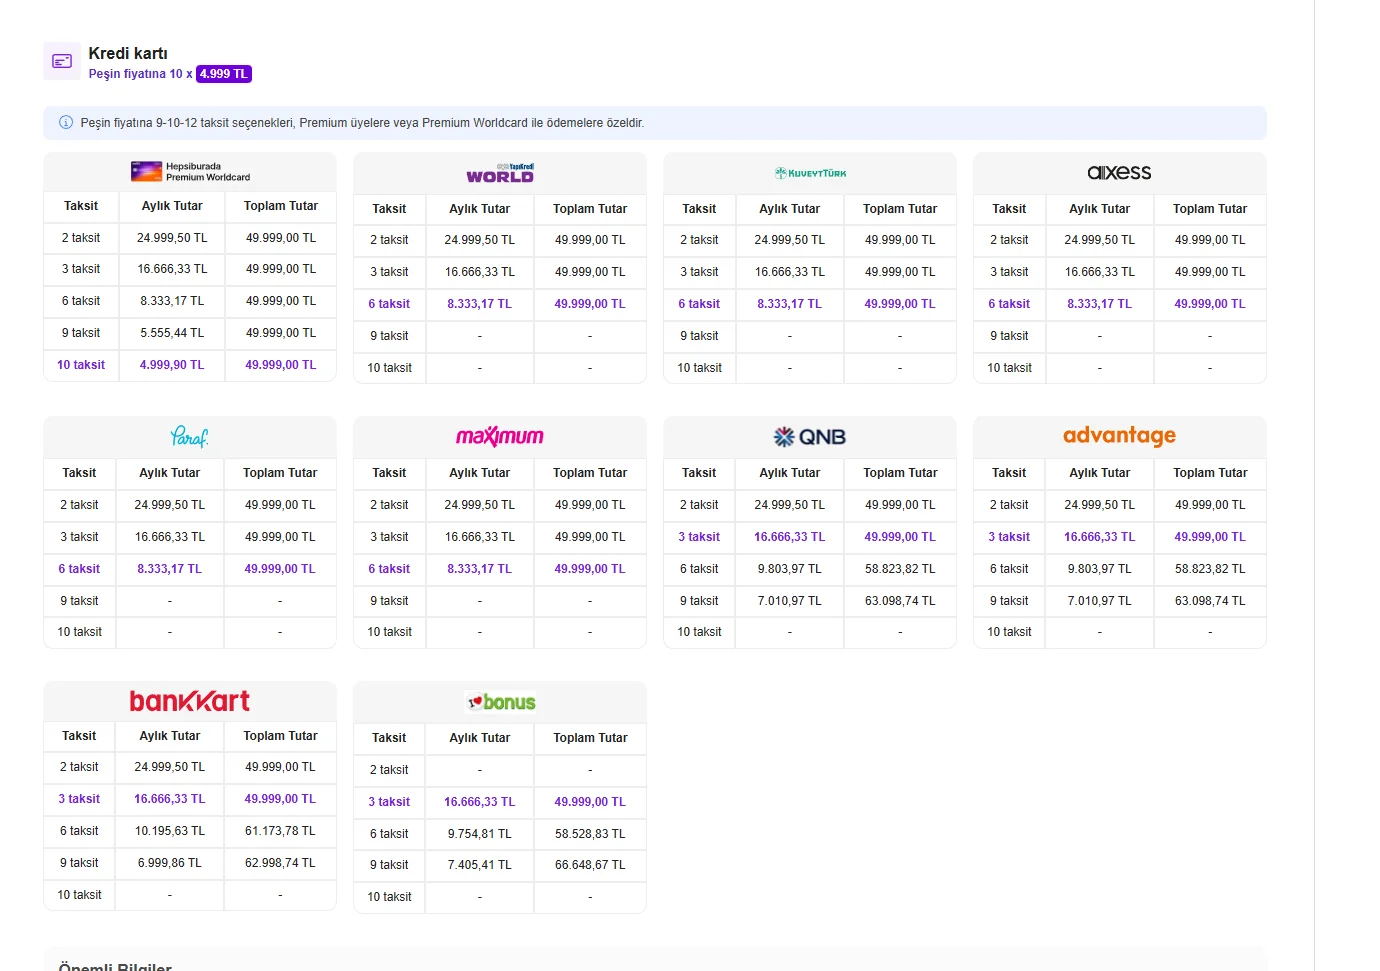Click the World card logo
1380x971 pixels.
(500, 173)
